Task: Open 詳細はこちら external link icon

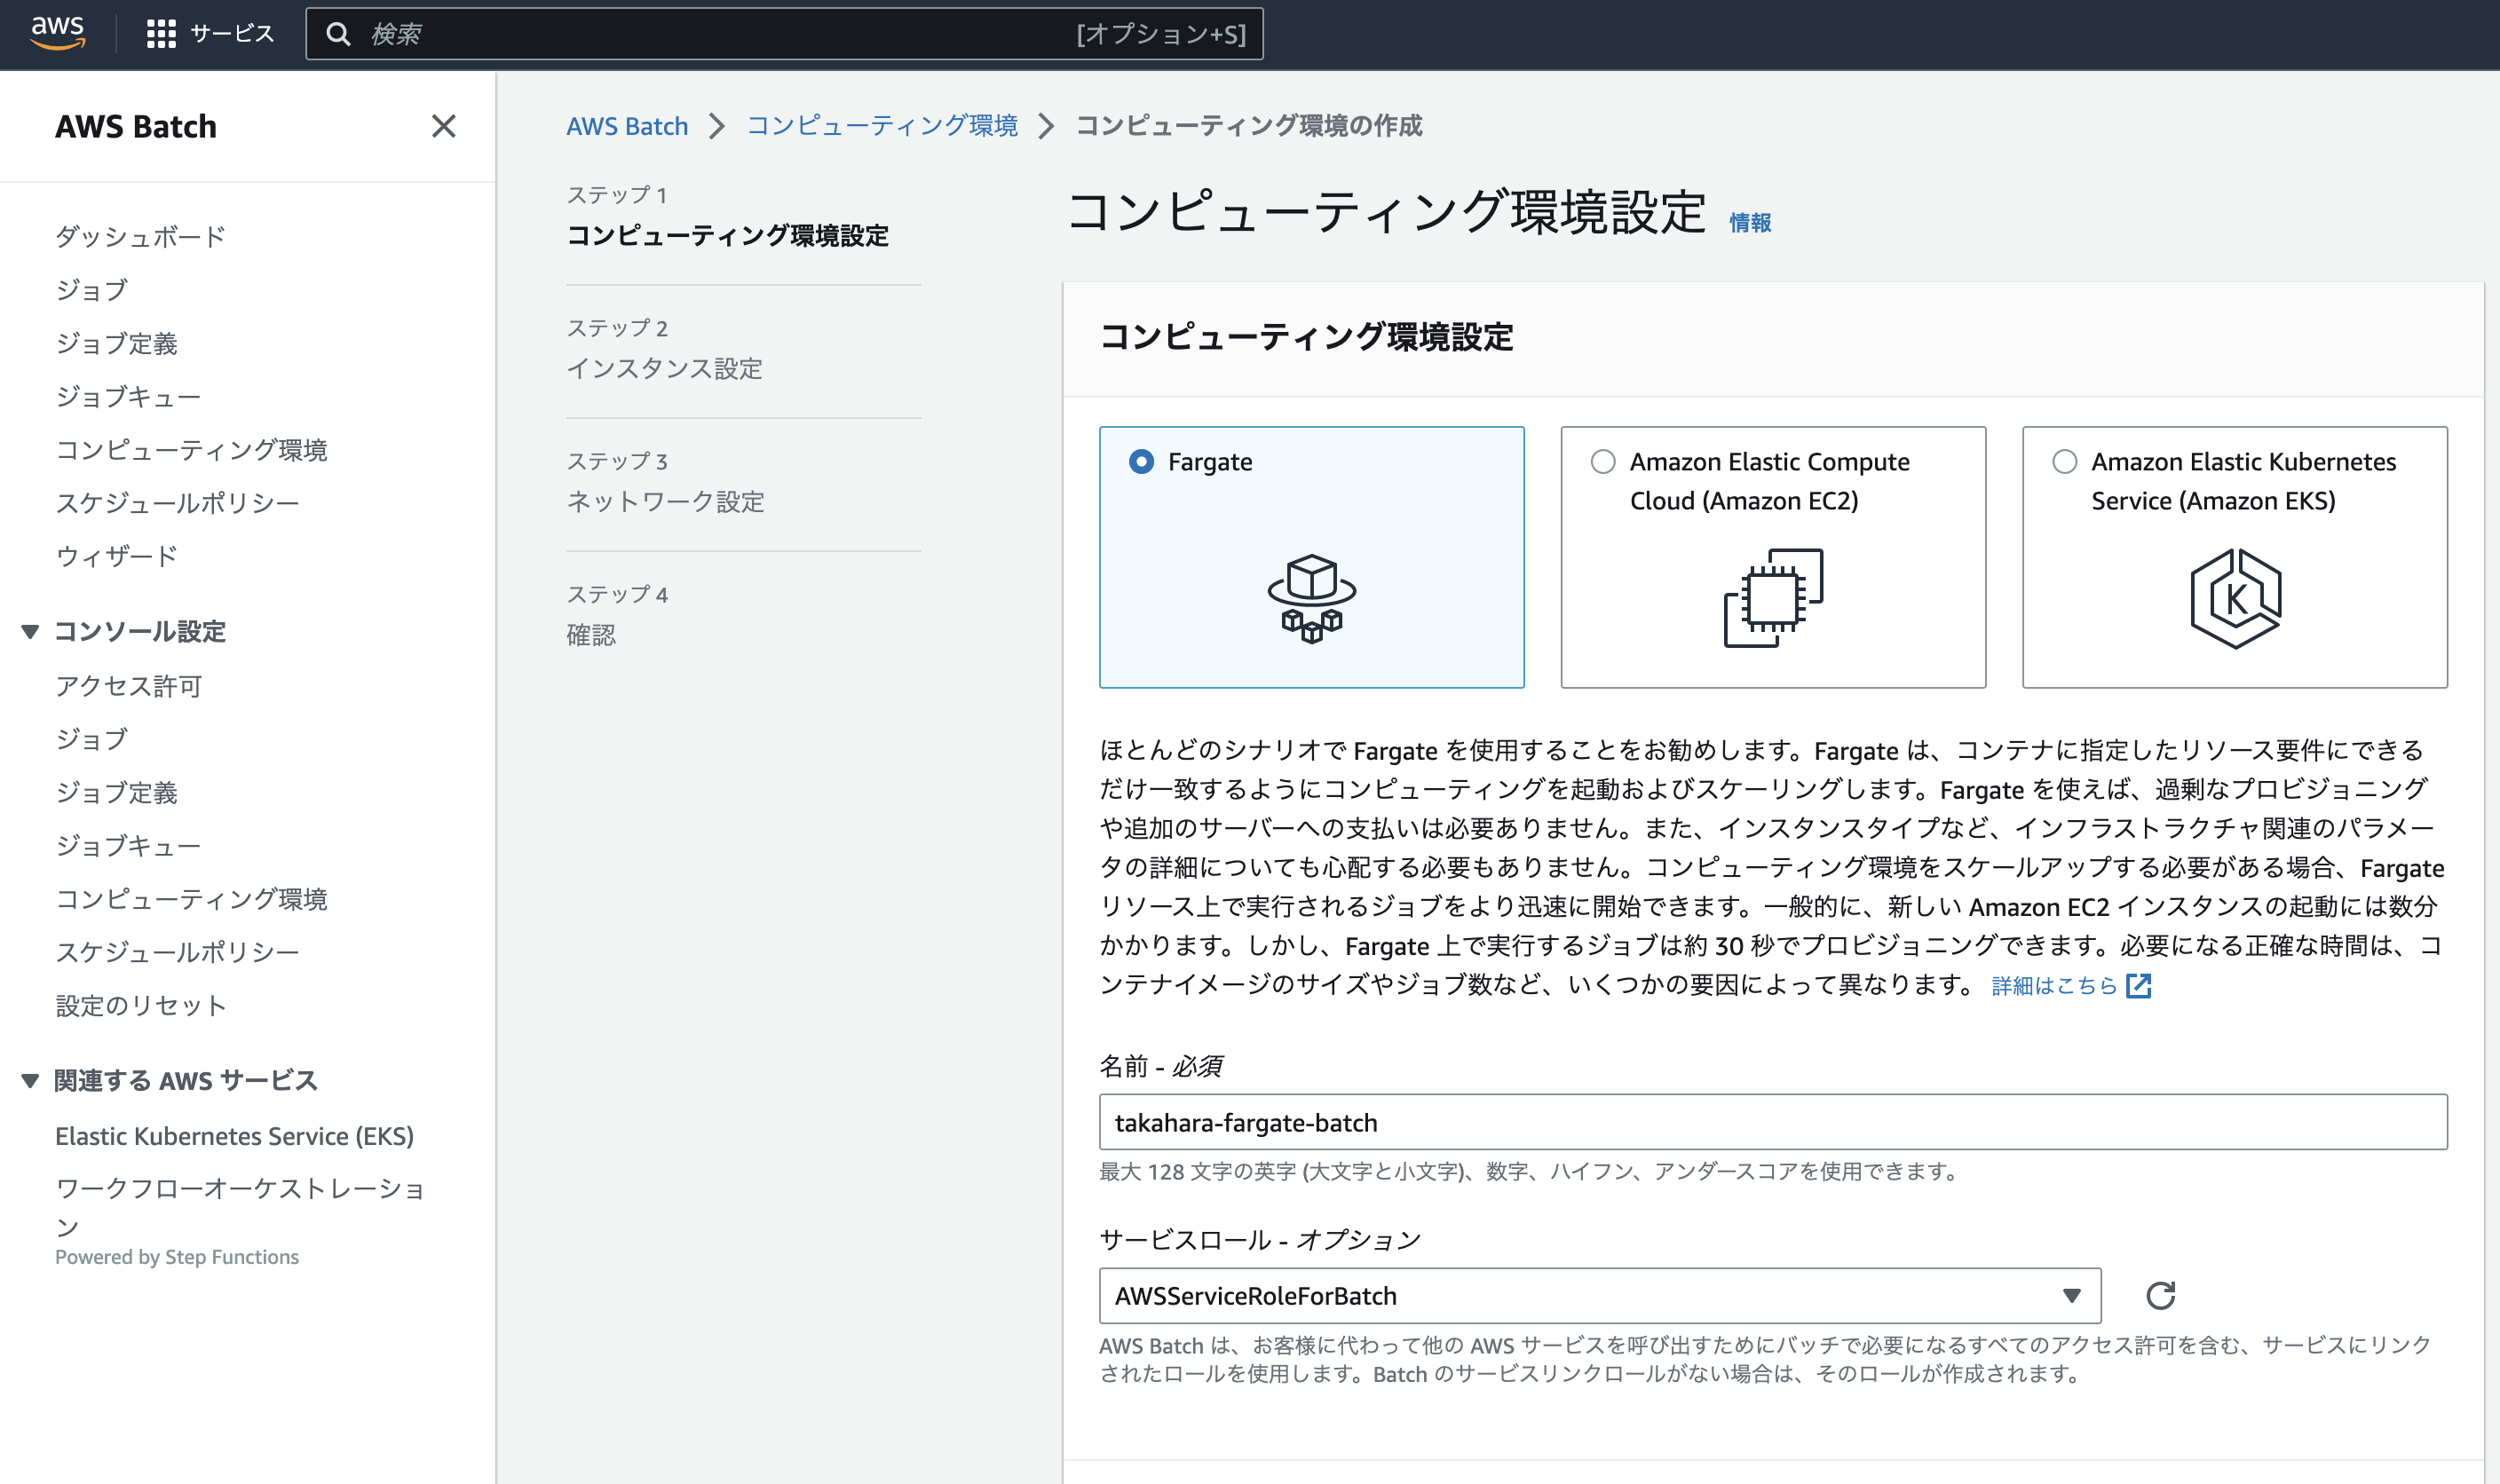Action: [x=2140, y=985]
